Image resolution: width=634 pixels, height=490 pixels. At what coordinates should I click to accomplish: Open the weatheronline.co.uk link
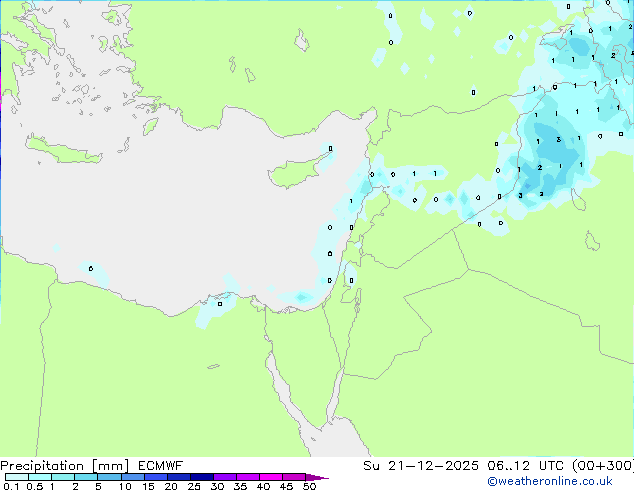(550, 481)
